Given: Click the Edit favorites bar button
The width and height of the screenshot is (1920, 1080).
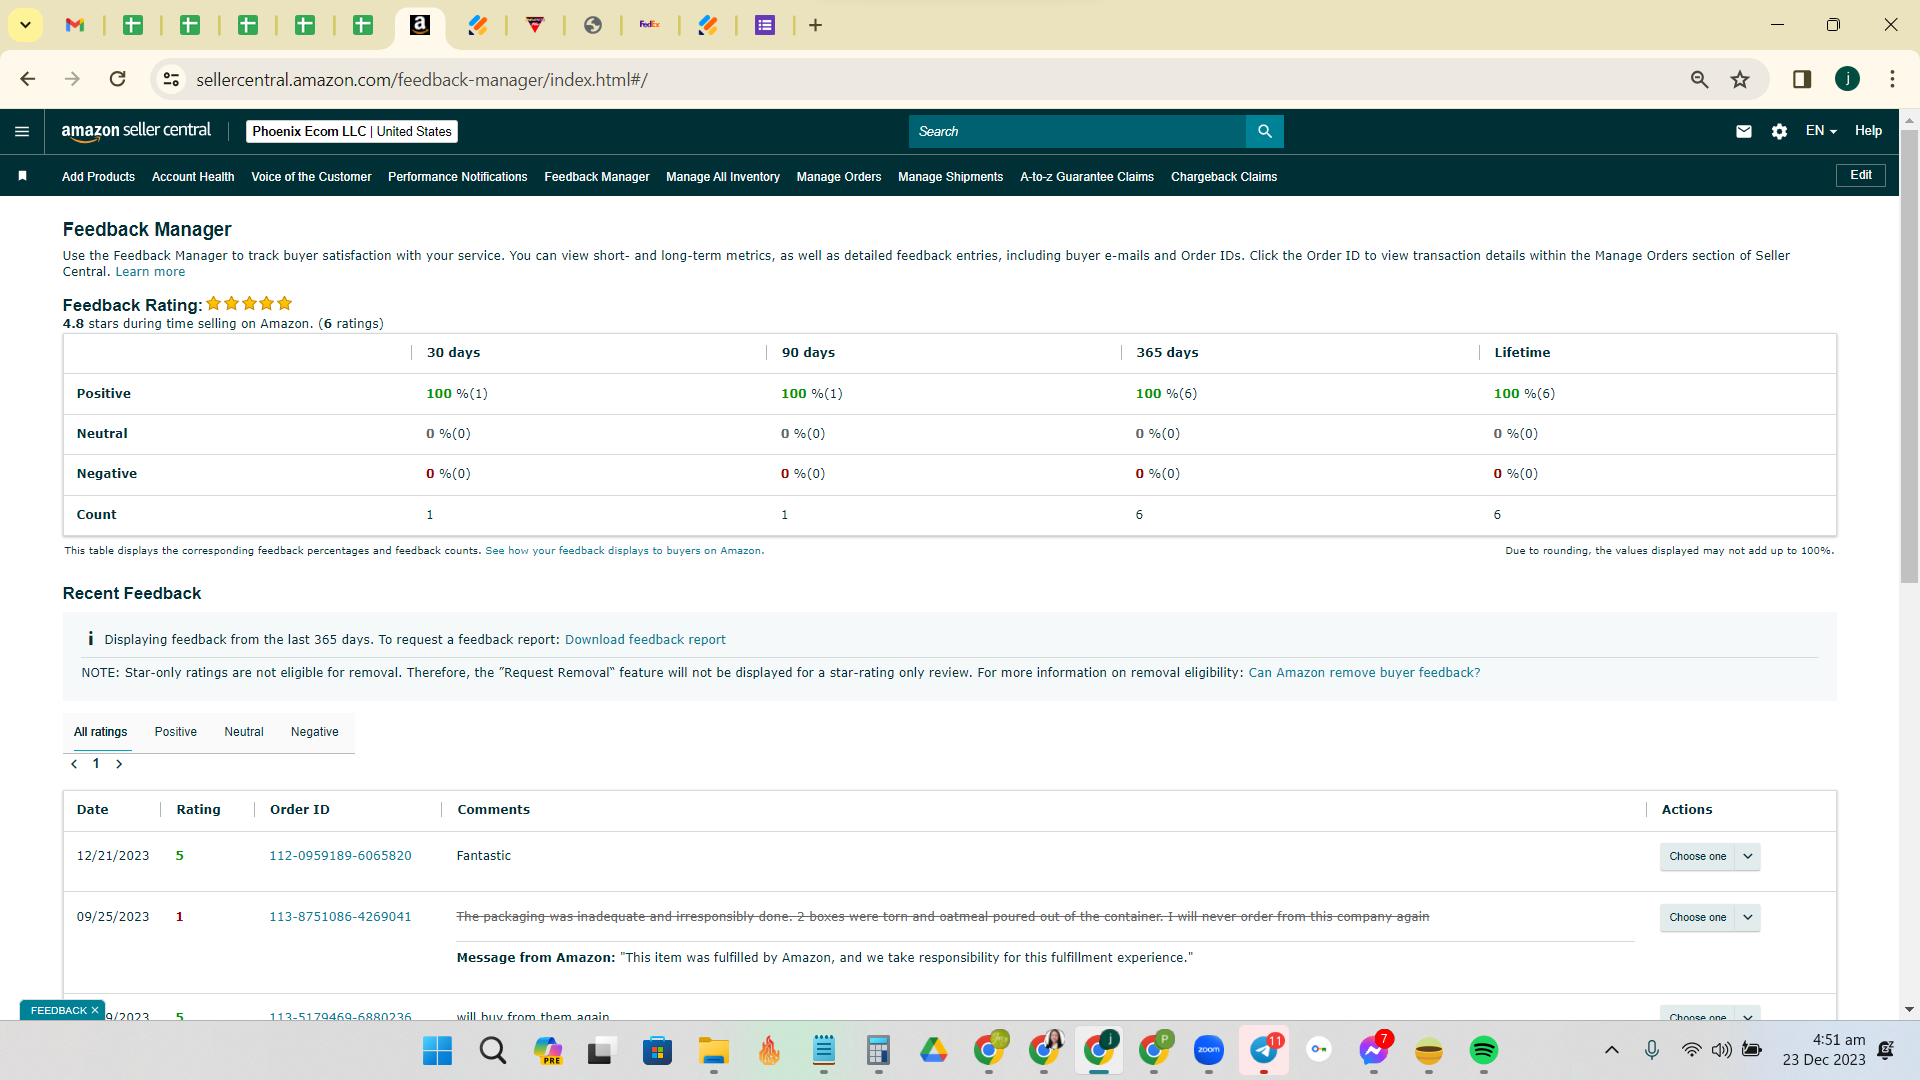Looking at the screenshot, I should (x=1861, y=175).
